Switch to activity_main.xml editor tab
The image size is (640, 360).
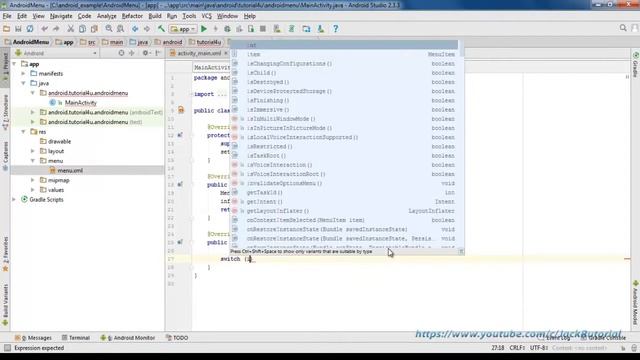pos(199,53)
